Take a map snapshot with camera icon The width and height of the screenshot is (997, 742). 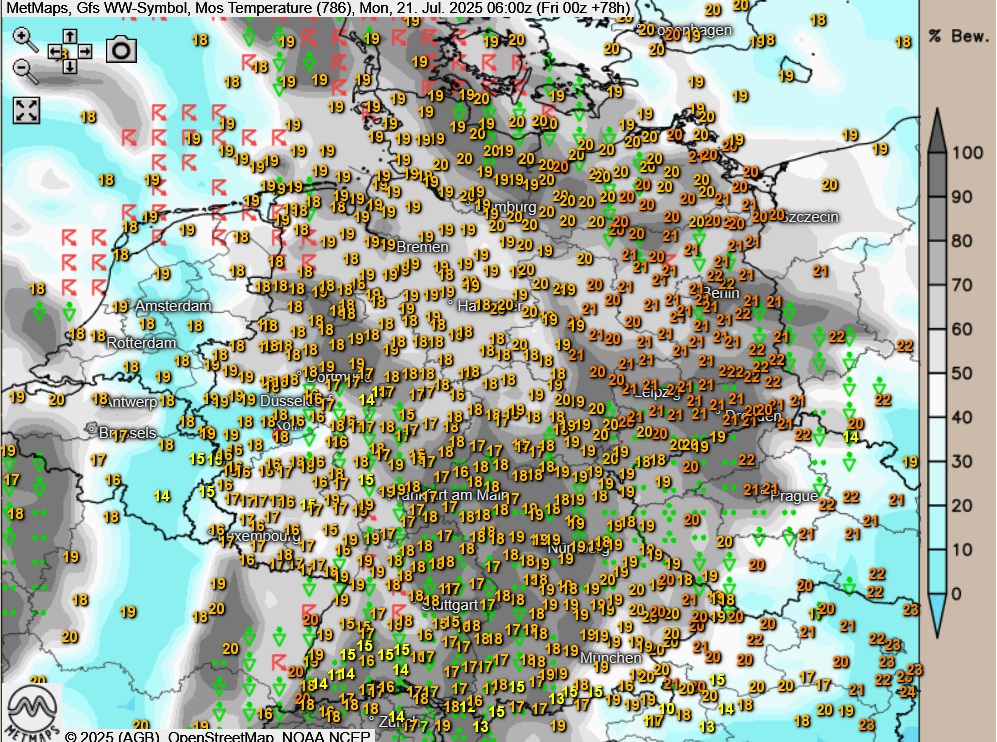(121, 49)
